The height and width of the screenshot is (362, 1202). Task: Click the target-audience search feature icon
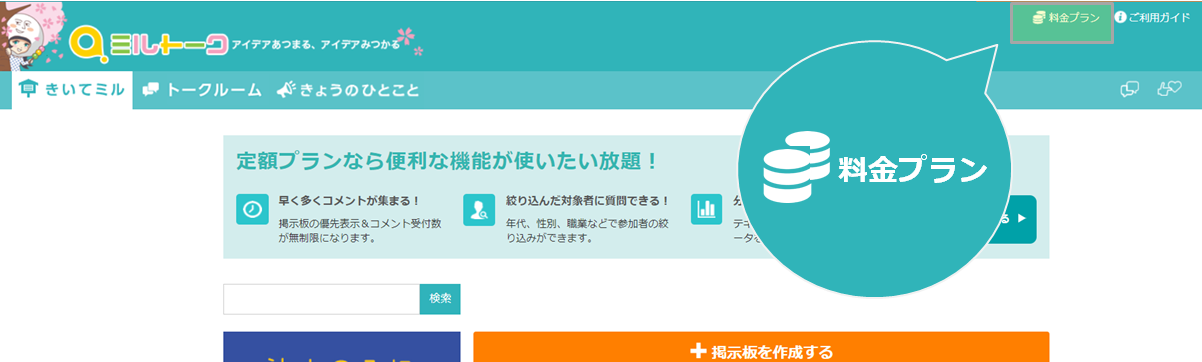[x=480, y=210]
